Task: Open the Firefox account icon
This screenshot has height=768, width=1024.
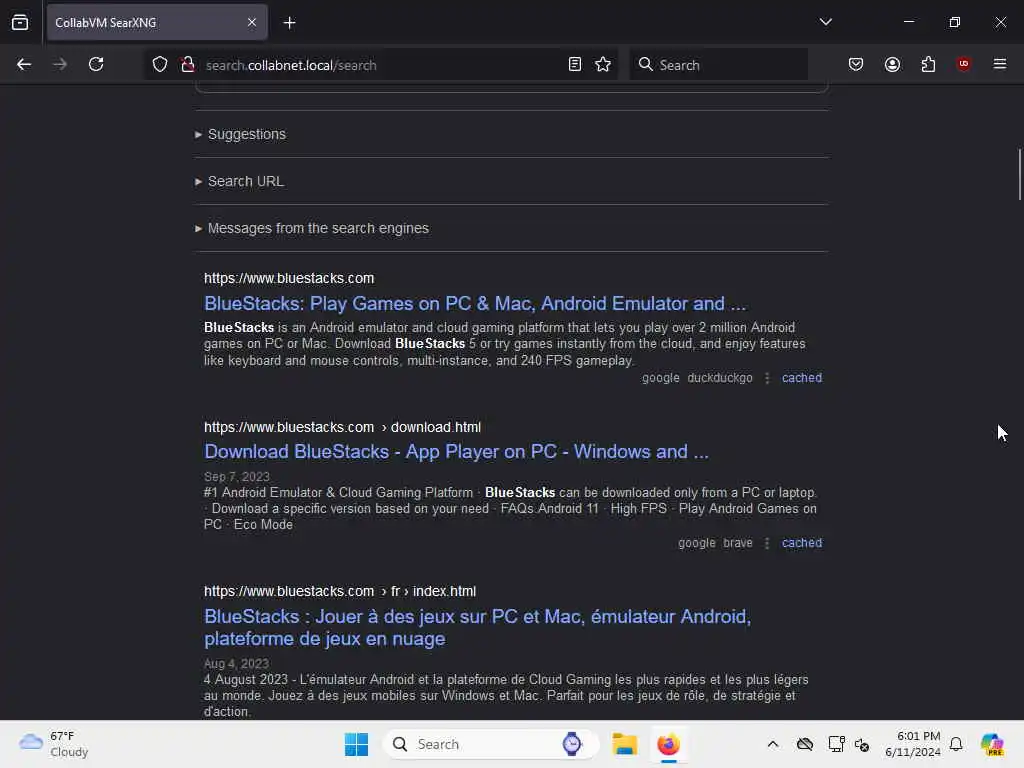Action: click(892, 64)
